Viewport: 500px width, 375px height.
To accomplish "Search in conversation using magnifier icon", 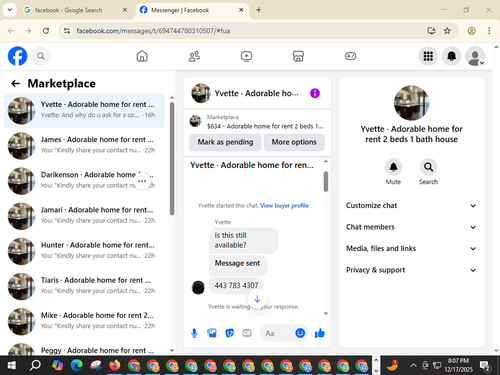I will (428, 167).
